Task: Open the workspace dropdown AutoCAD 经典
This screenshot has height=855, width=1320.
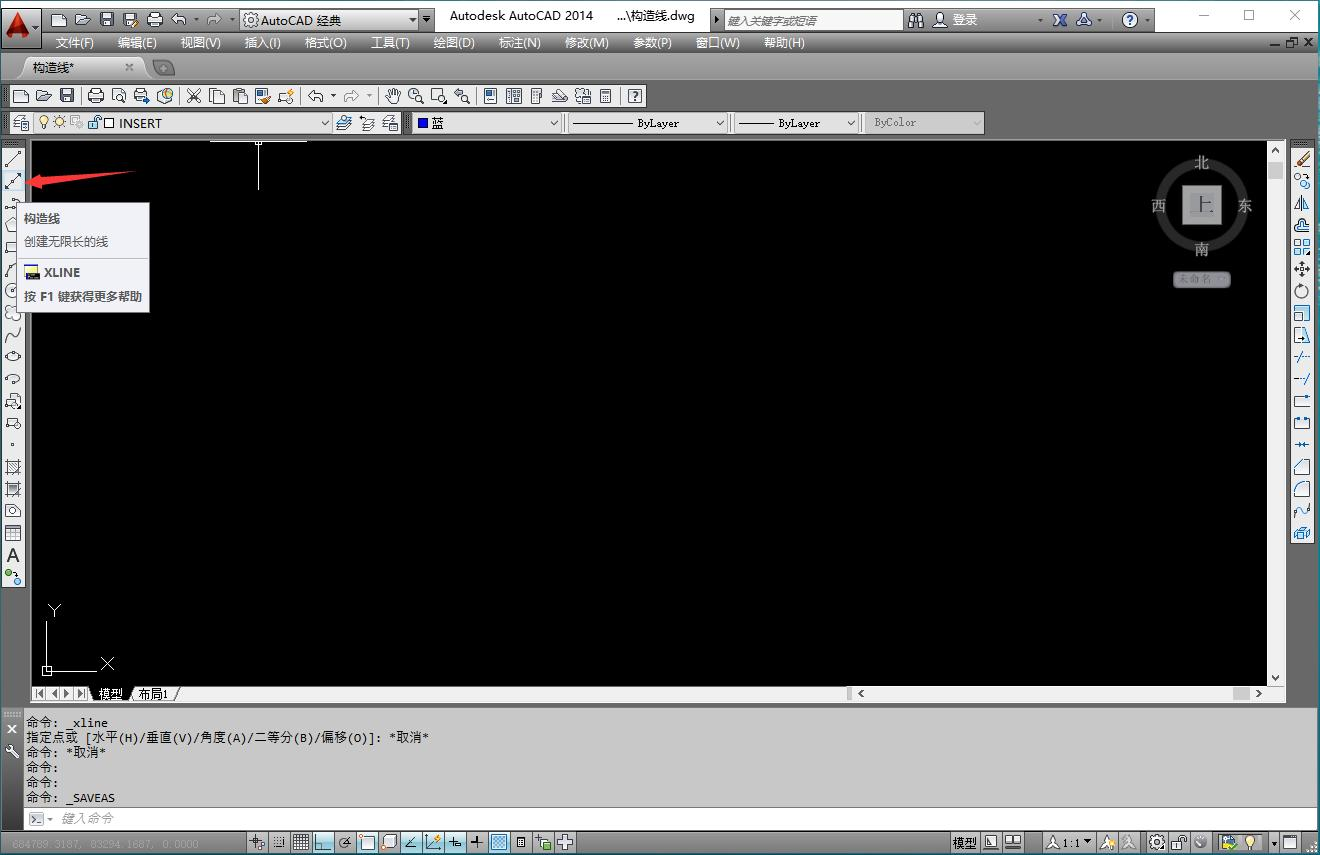Action: 412,18
